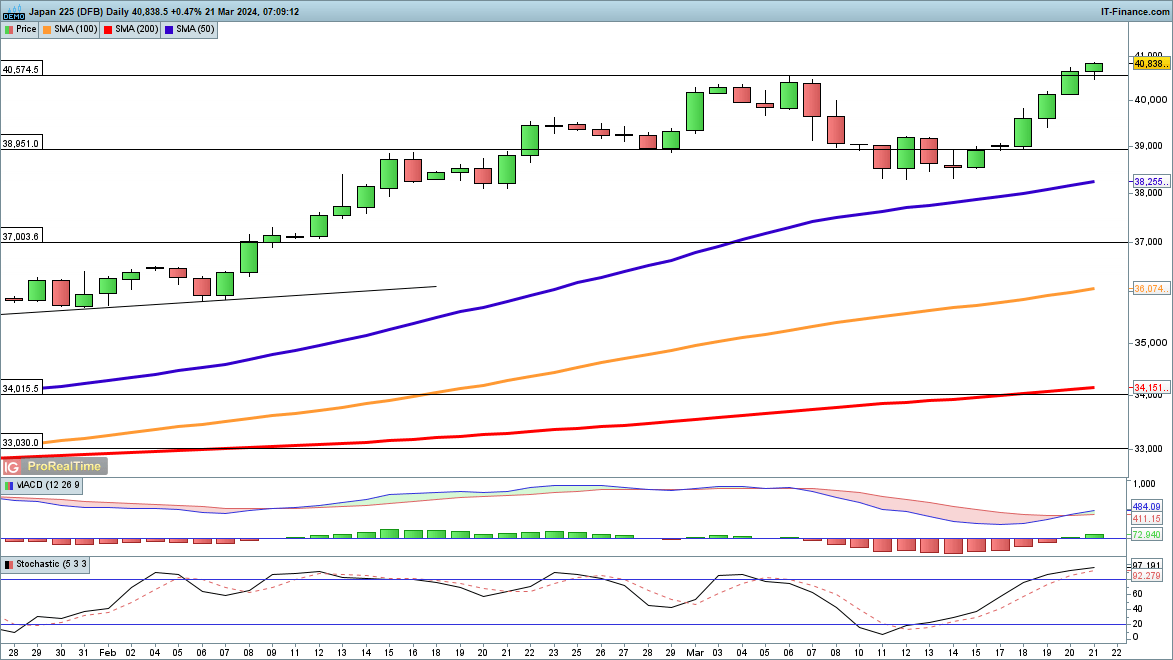Click the MACD indicator color icon
Screen dimensions: 1173x660
click(8, 485)
